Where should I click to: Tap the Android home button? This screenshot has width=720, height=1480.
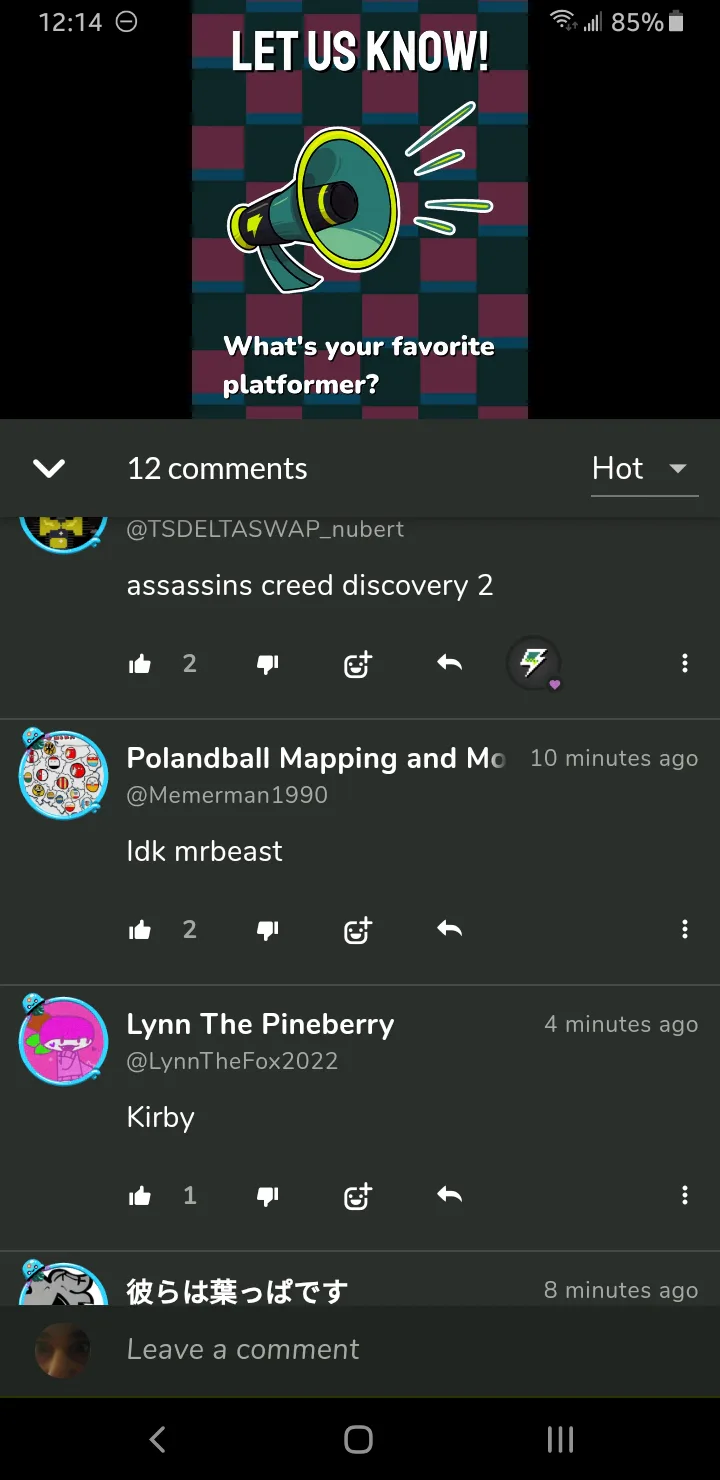pos(358,1440)
